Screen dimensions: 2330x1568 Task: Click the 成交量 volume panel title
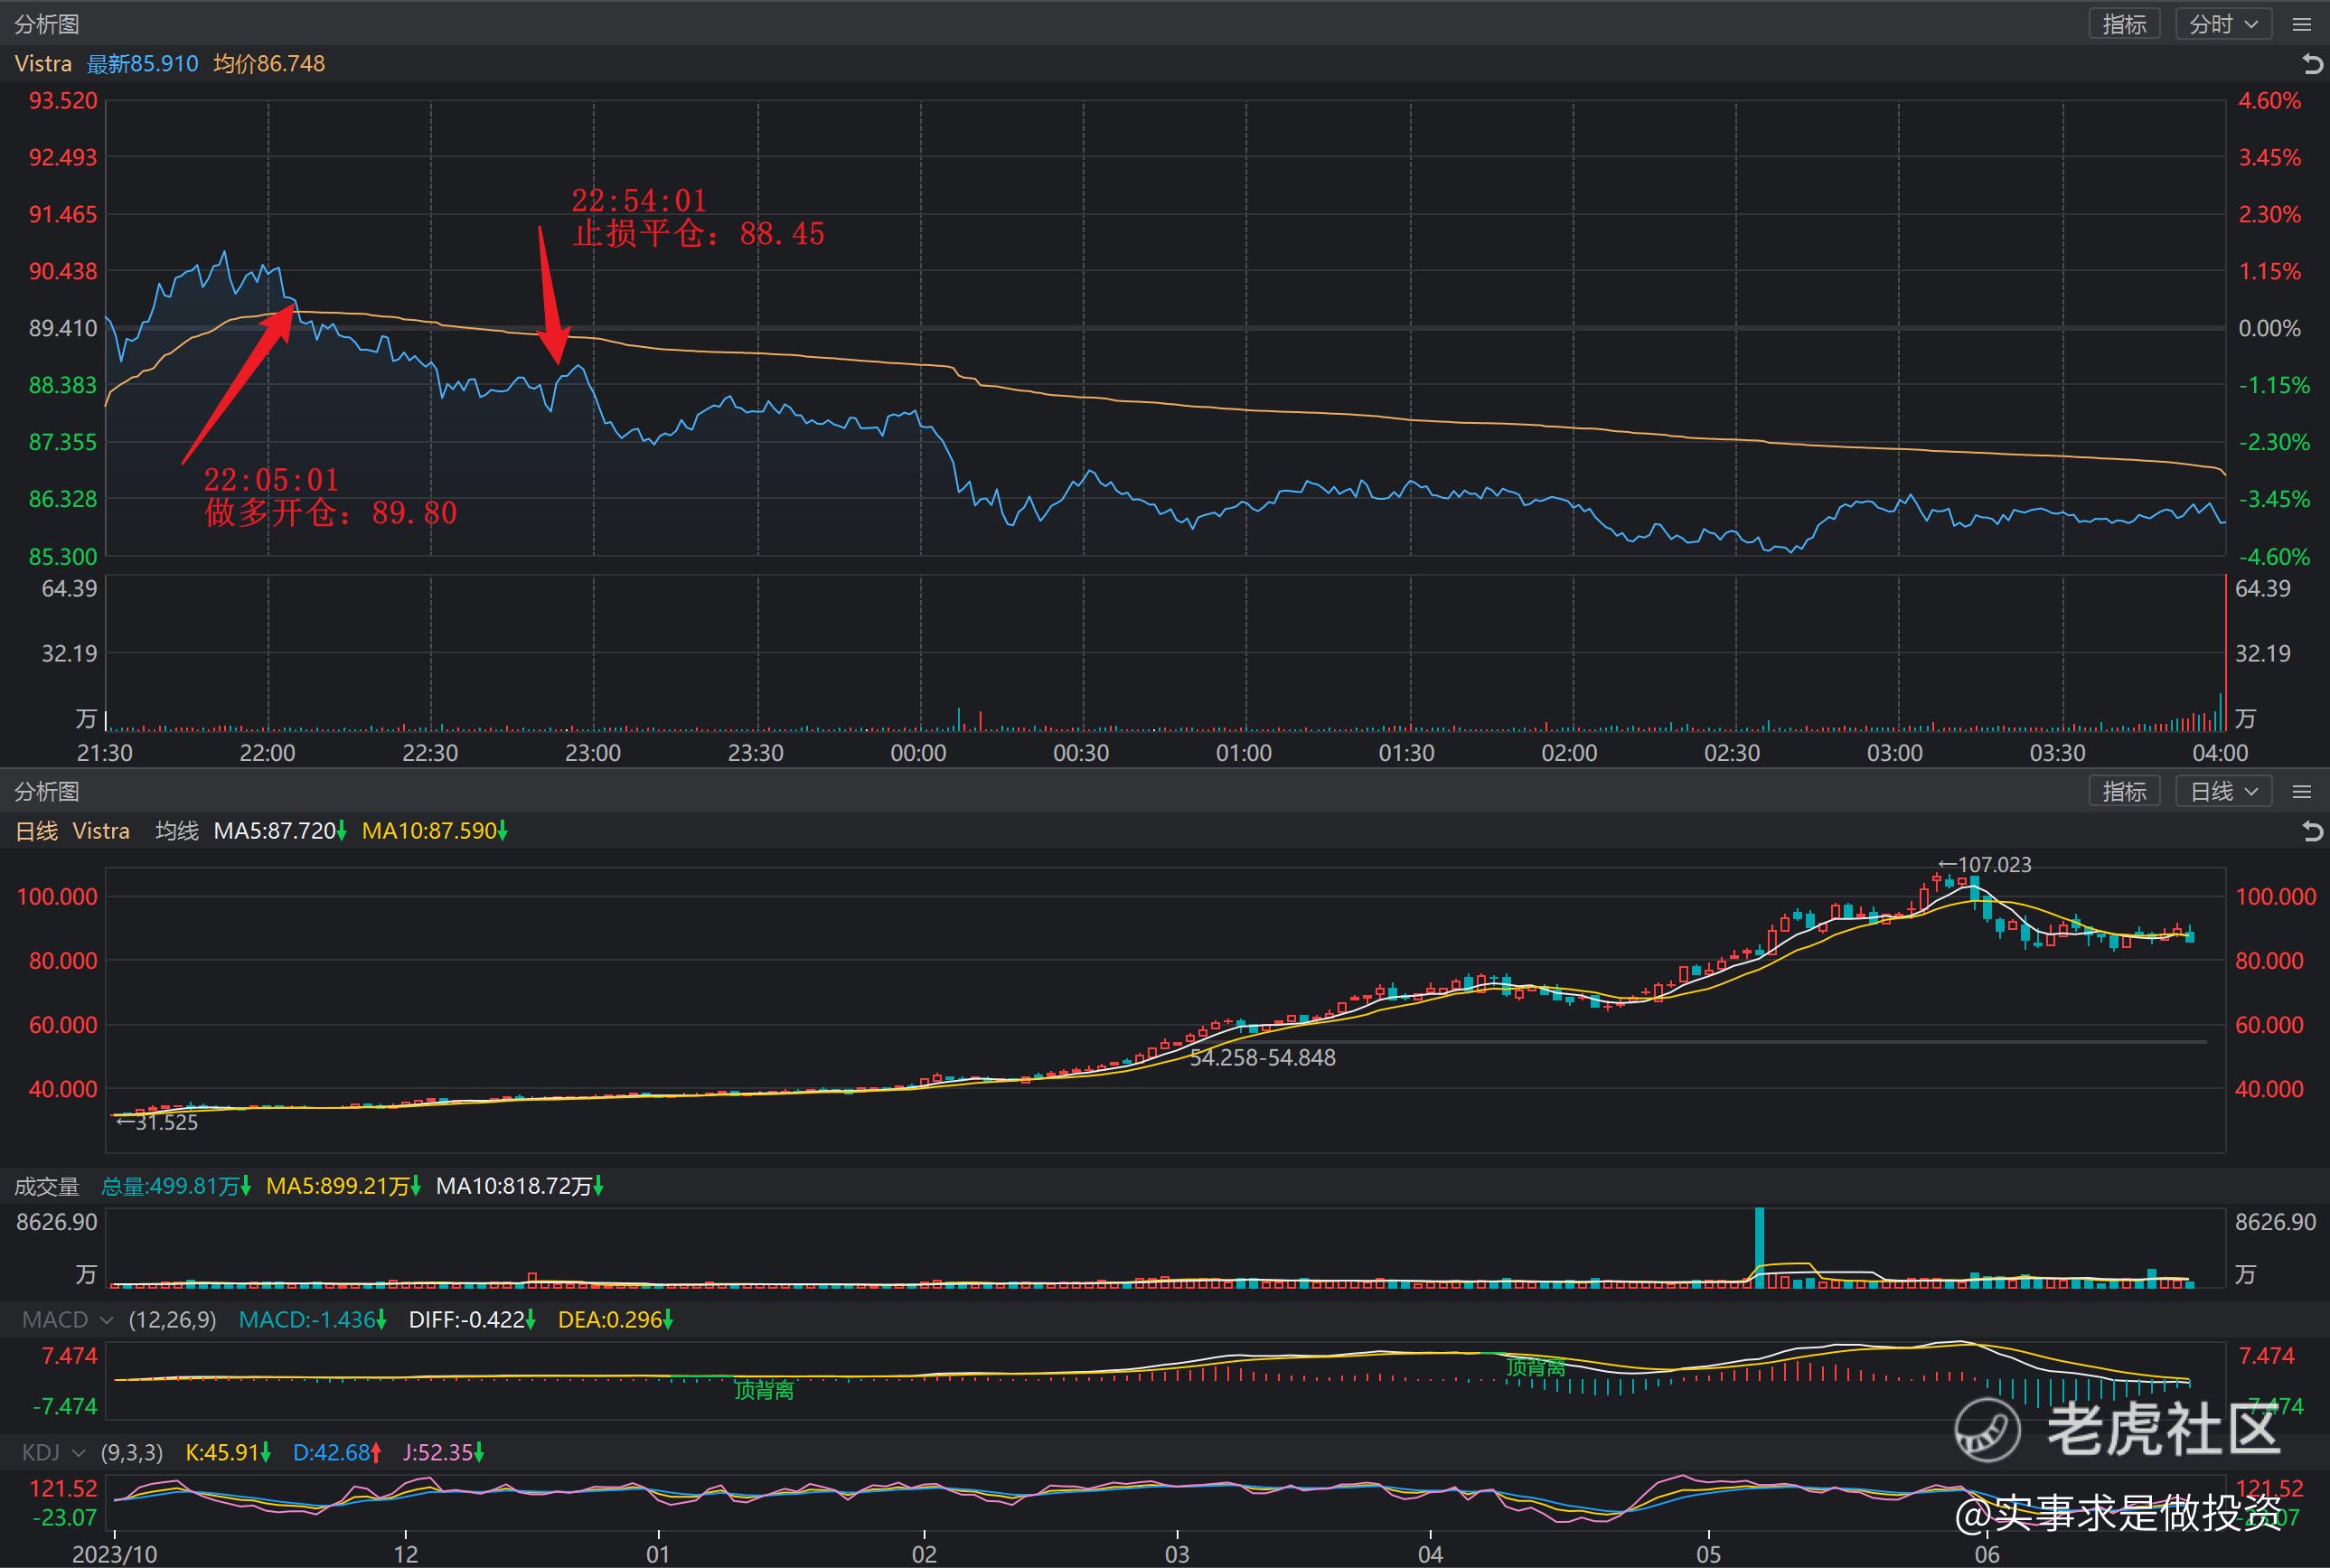[x=46, y=1187]
